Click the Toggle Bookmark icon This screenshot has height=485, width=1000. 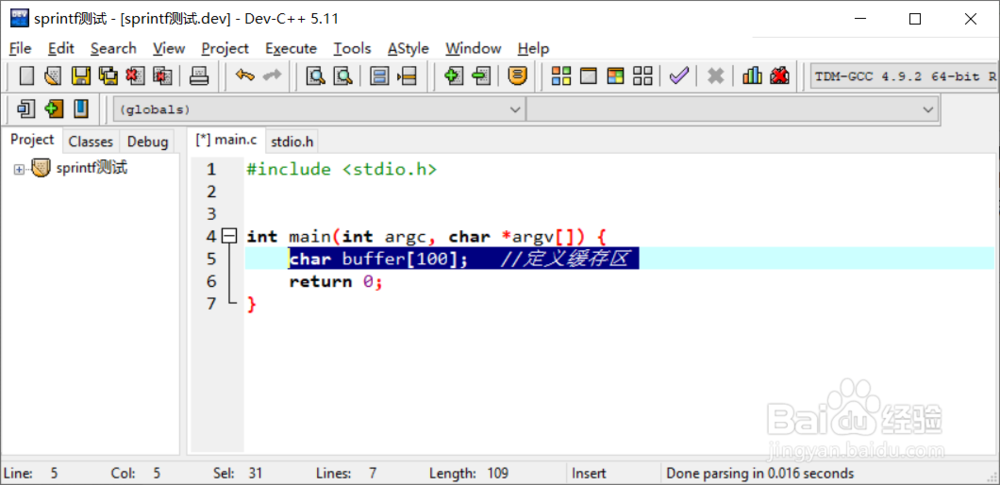(x=54, y=109)
